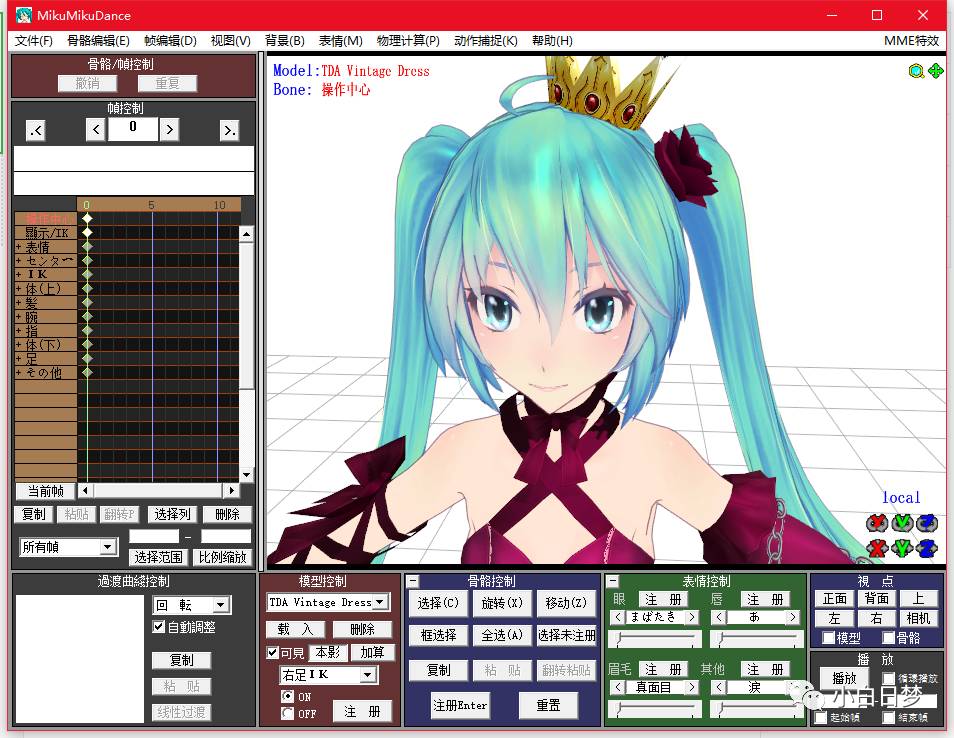The image size is (954, 738).
Task: Enable the 骨骼 view-follow checkbox
Action: pos(888,638)
